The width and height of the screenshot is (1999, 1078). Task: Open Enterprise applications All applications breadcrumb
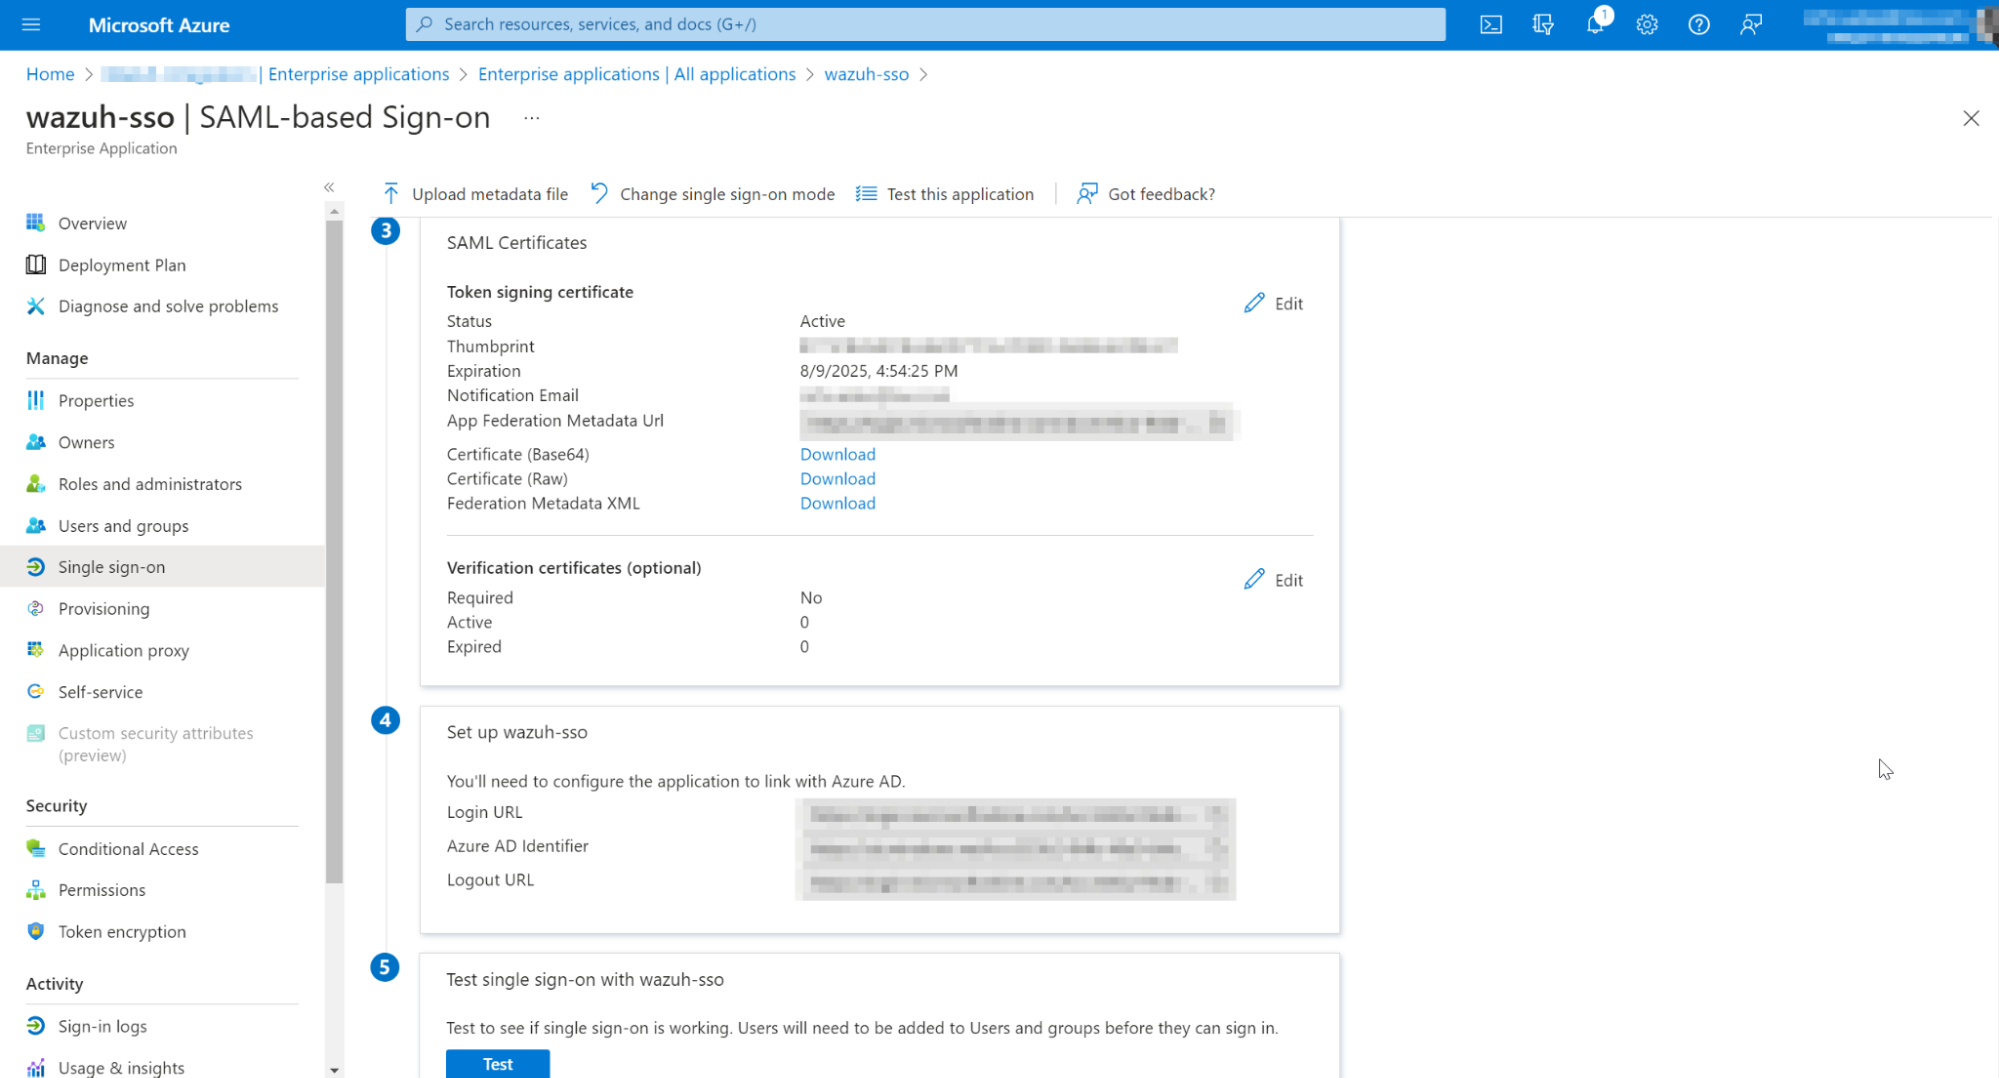coord(636,74)
